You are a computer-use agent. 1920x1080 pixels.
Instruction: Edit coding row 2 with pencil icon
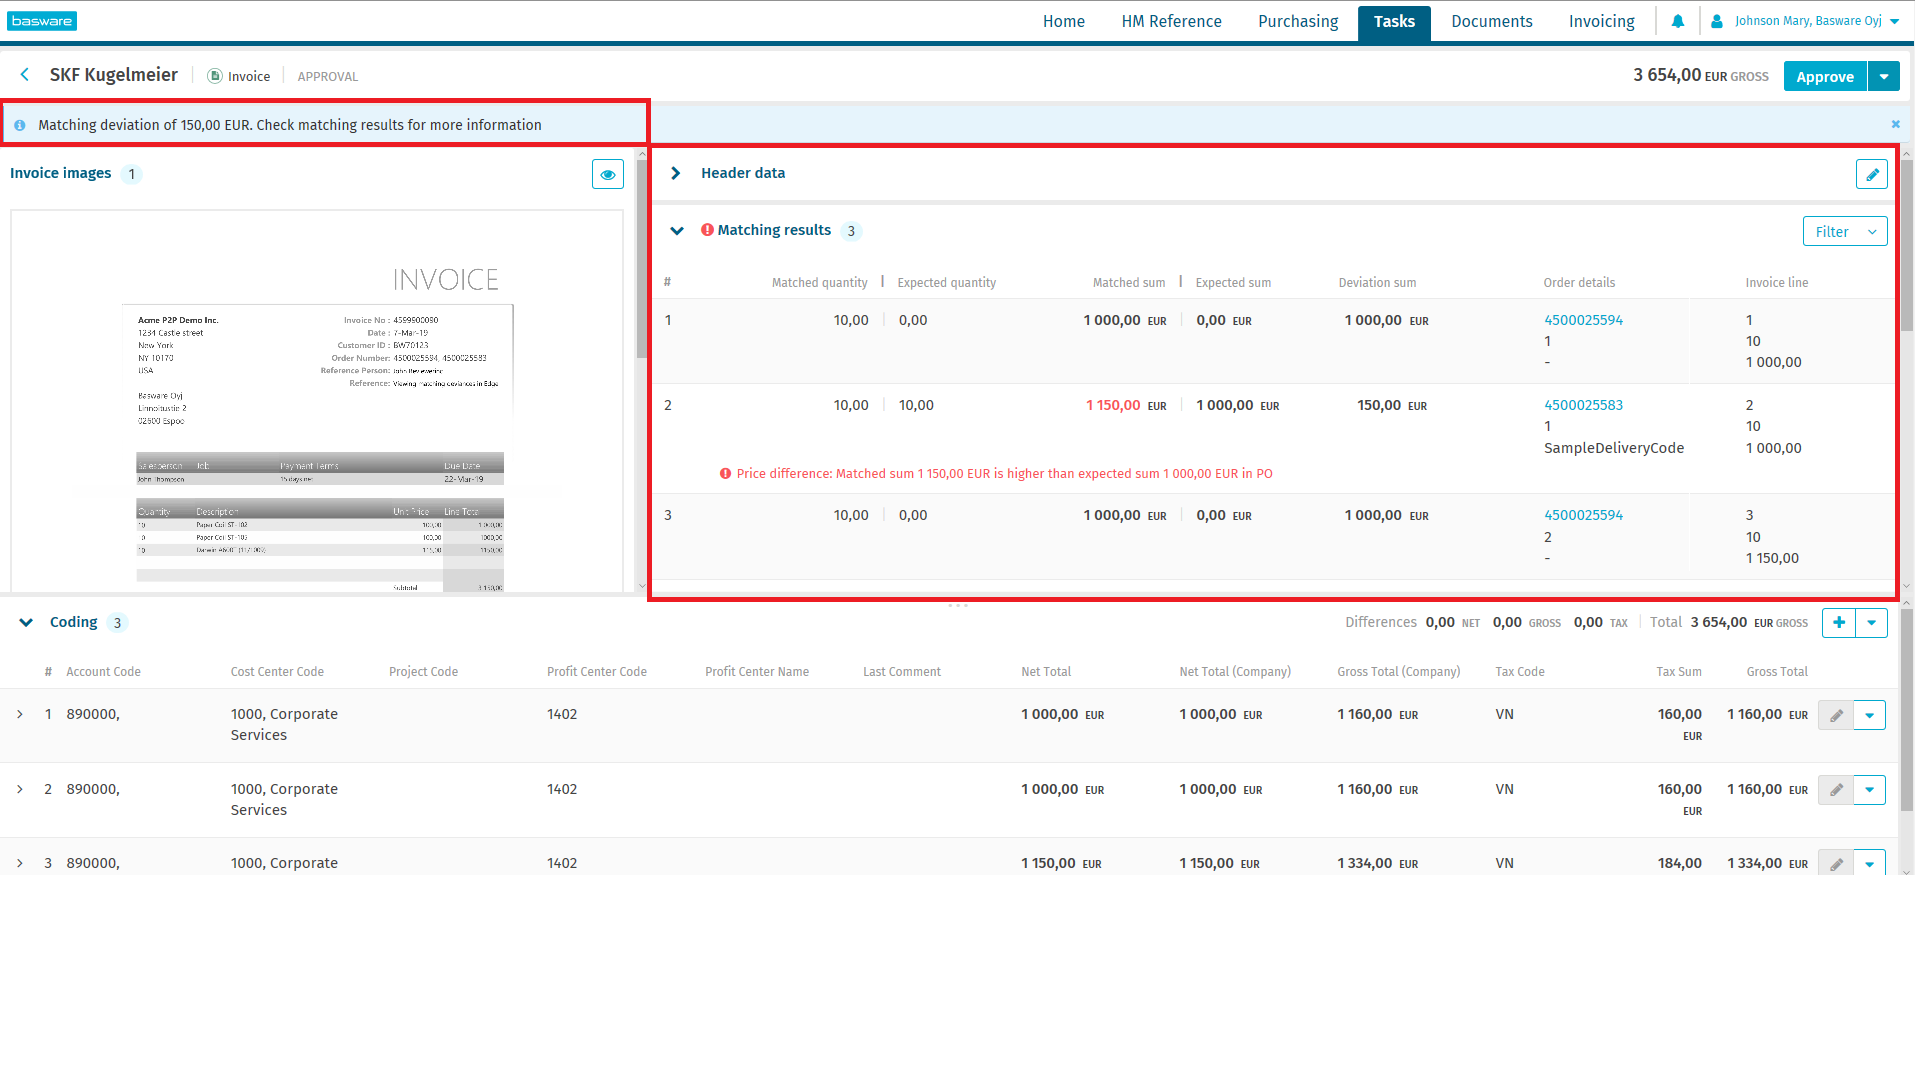point(1836,790)
